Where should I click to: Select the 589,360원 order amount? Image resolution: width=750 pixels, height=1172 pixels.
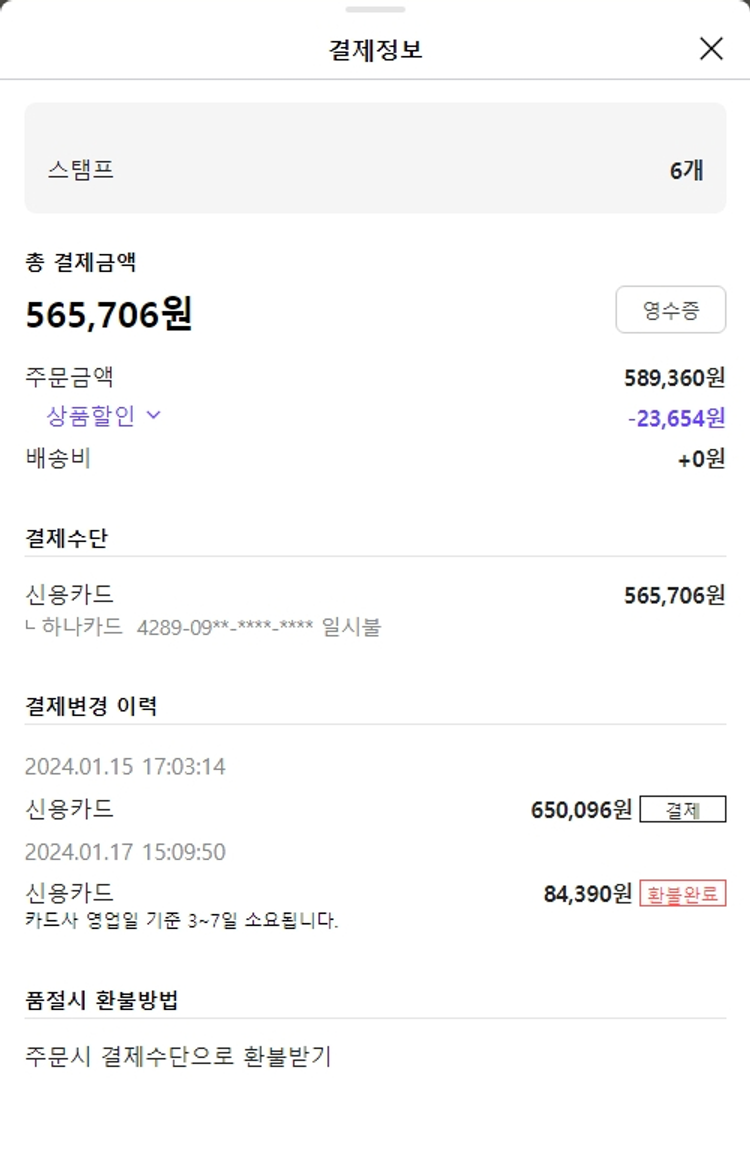click(x=674, y=378)
